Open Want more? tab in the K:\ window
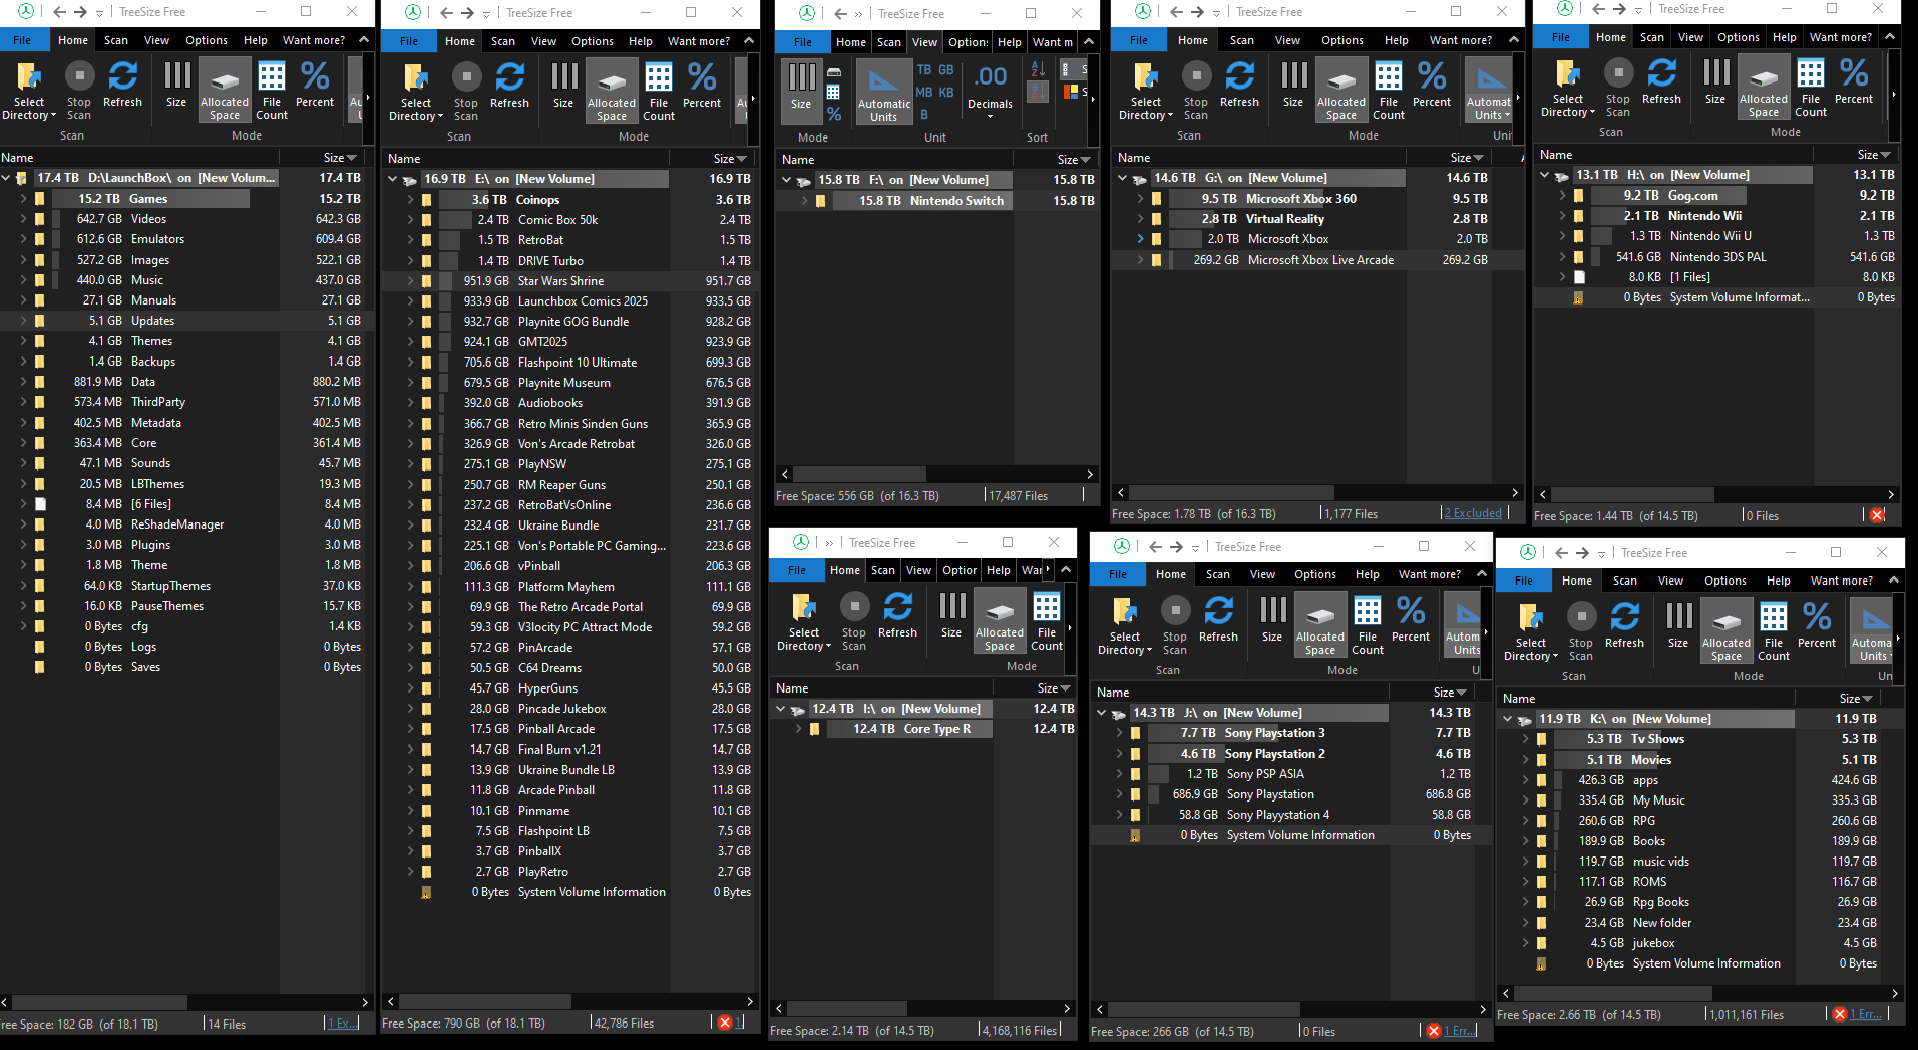This screenshot has width=1918, height=1050. pyautogui.click(x=1842, y=580)
